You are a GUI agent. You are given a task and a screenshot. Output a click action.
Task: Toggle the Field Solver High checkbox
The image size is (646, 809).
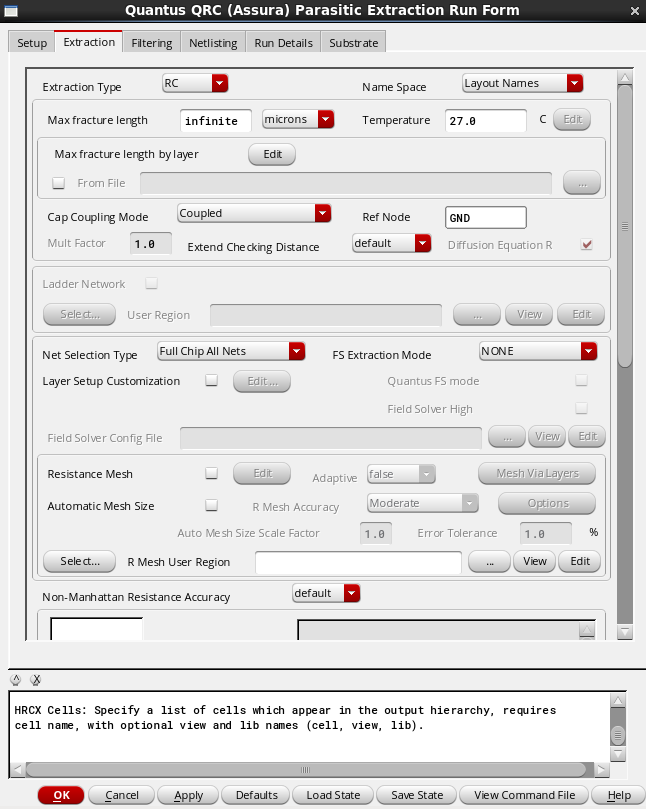(582, 408)
